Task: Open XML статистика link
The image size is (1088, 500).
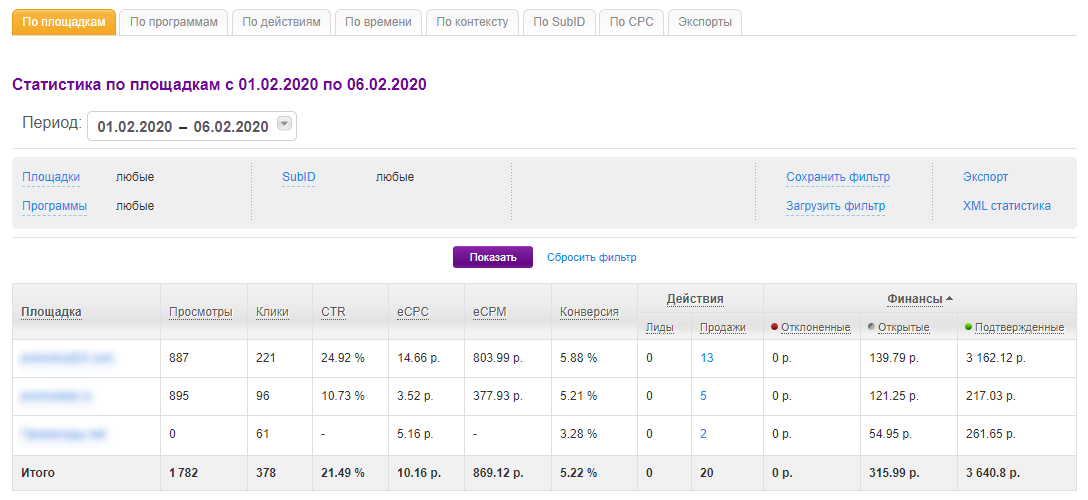Action: point(1006,206)
